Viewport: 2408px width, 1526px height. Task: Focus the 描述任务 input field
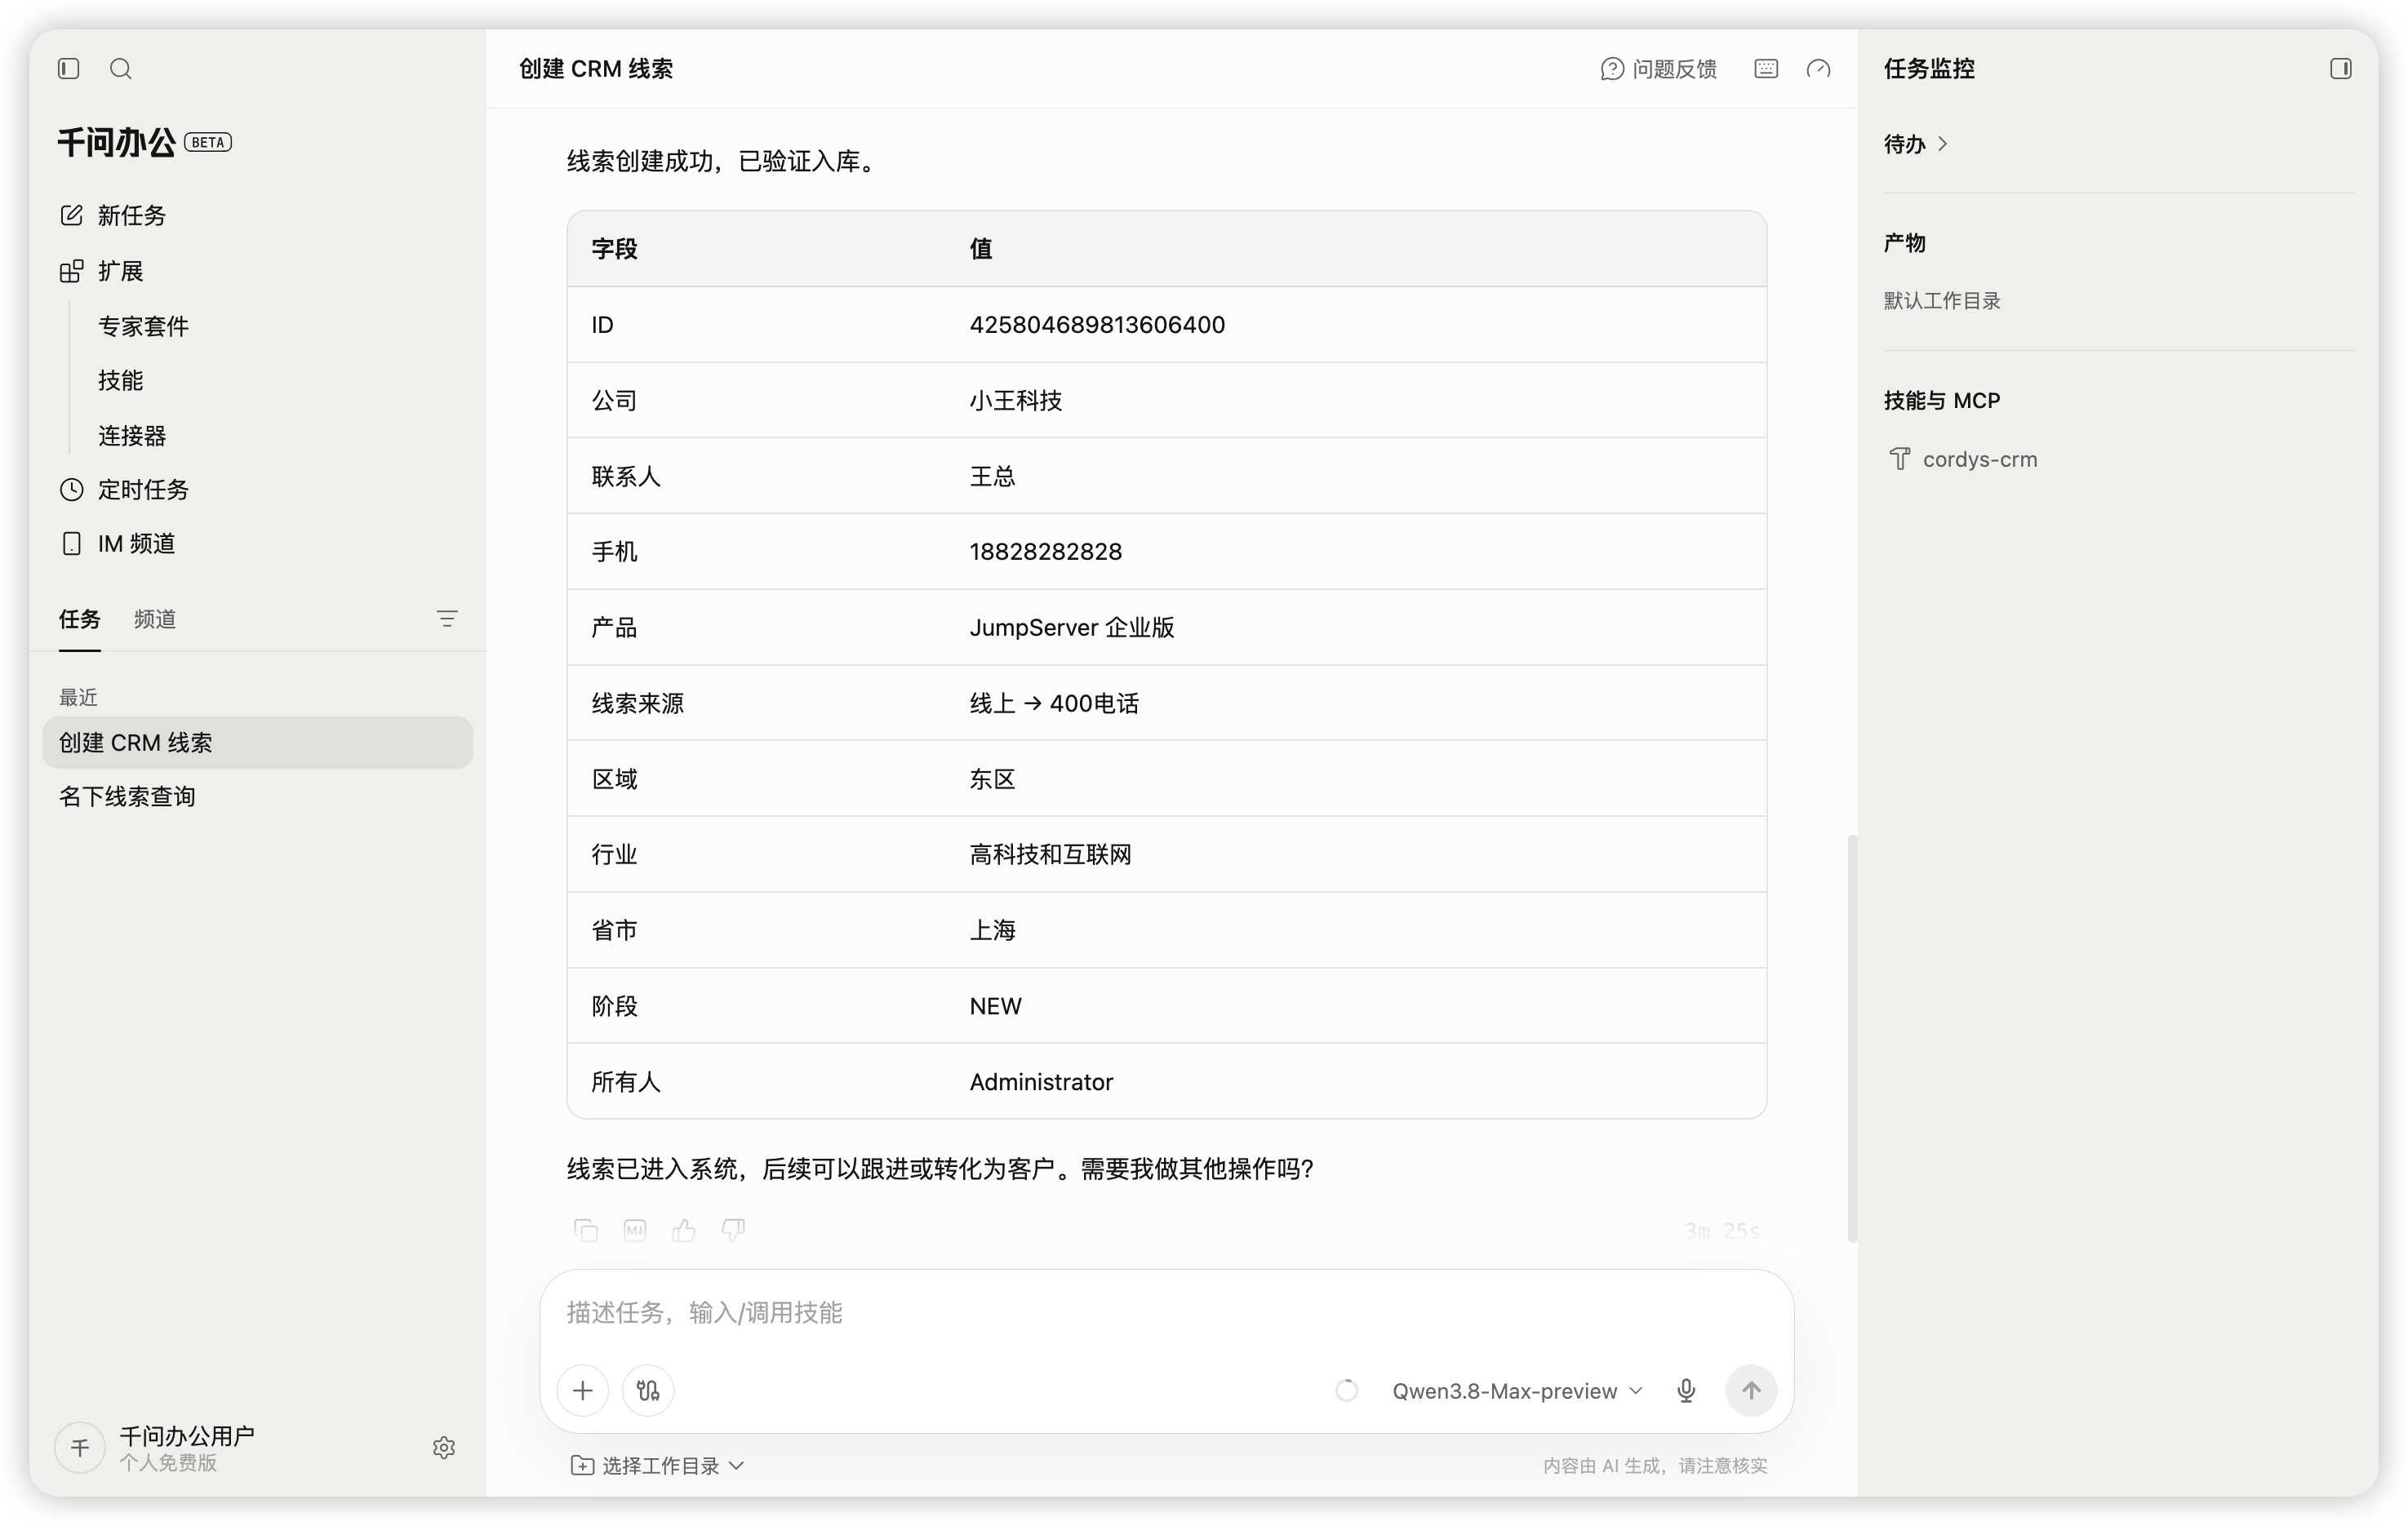[x=1167, y=1312]
